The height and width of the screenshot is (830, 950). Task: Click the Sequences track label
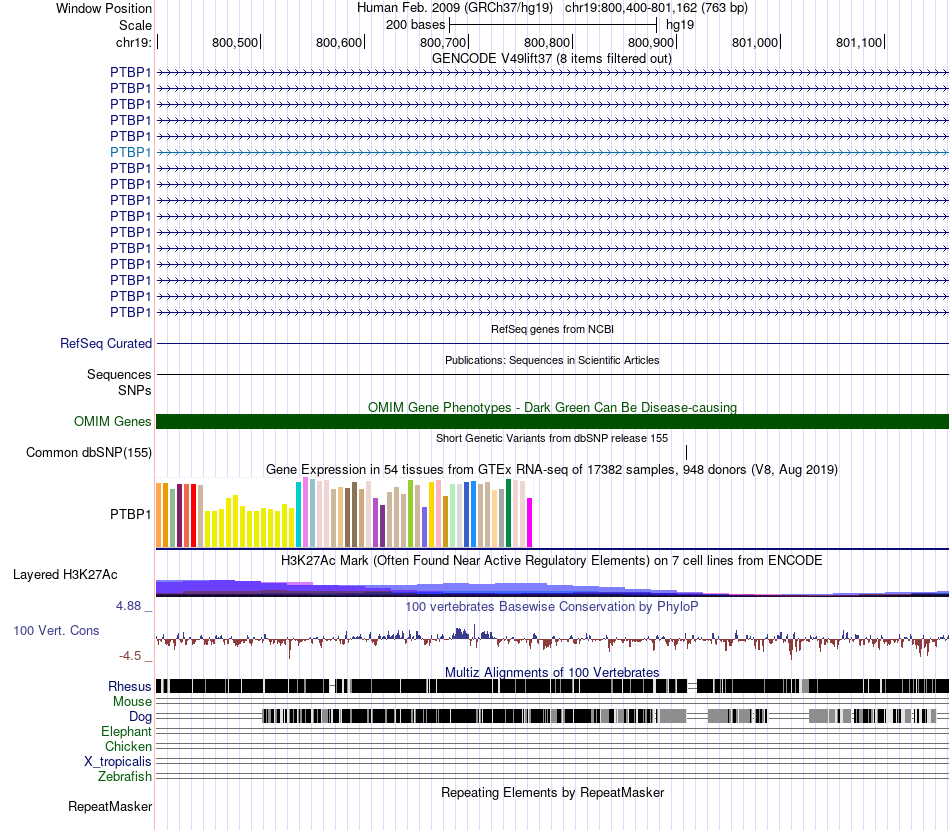pyautogui.click(x=119, y=374)
